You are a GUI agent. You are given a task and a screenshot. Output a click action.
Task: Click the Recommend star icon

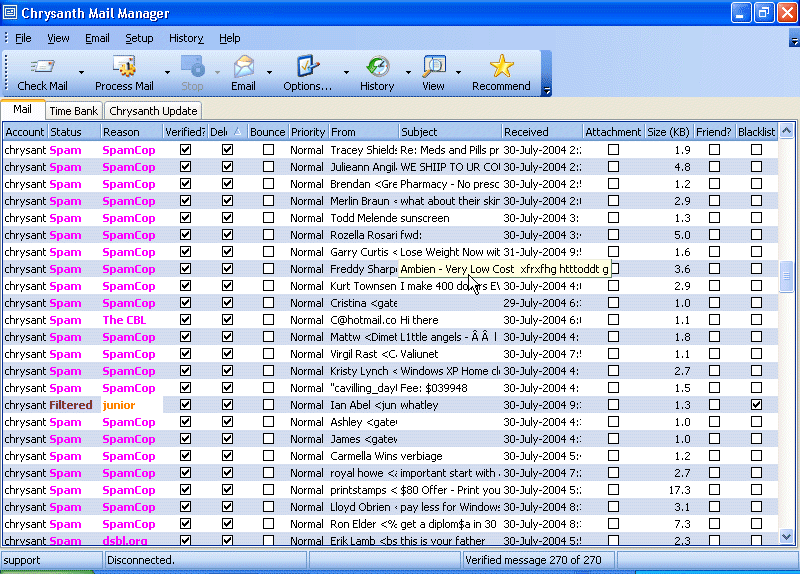501,67
